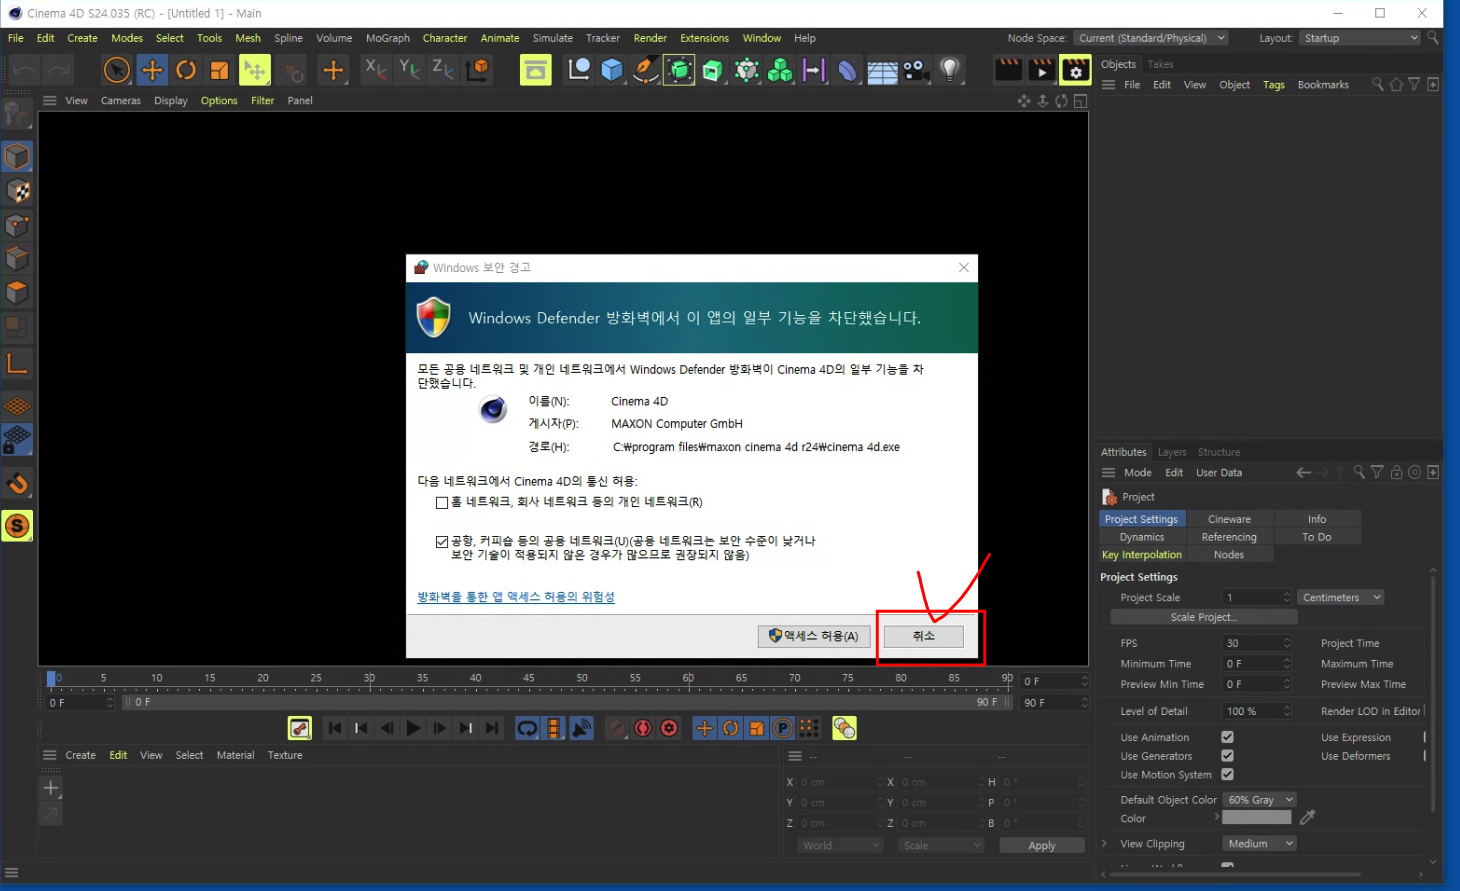Toggle Position keyframe recording icon
The image size is (1460, 891).
pyautogui.click(x=704, y=728)
